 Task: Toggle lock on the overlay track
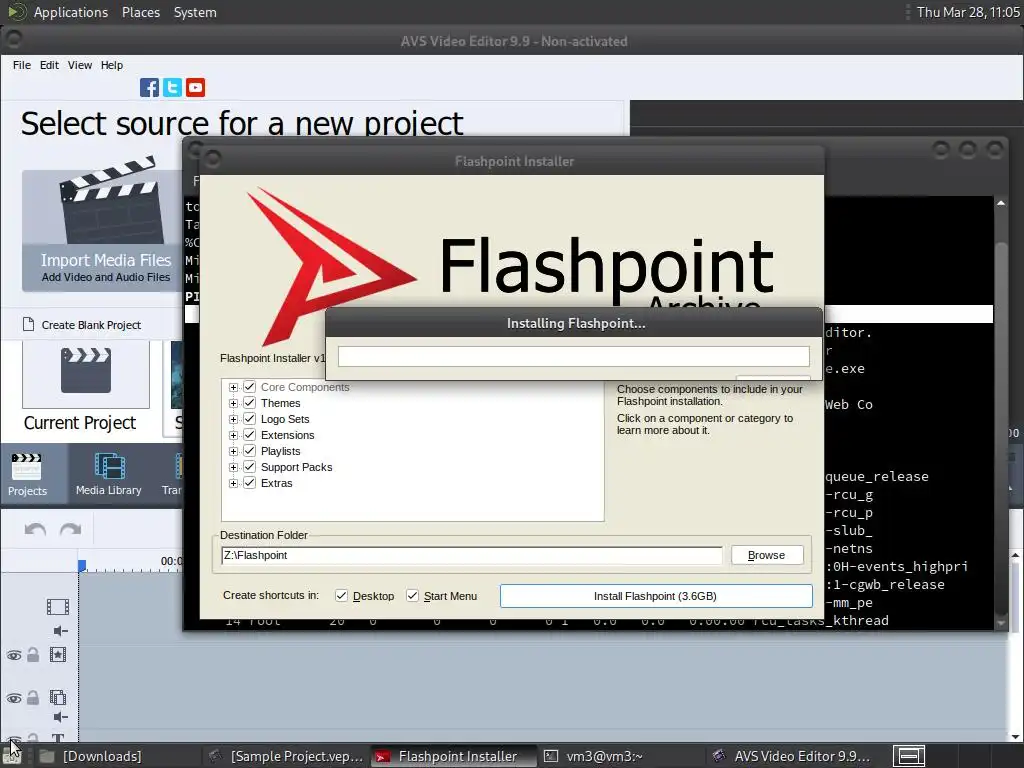tap(33, 697)
